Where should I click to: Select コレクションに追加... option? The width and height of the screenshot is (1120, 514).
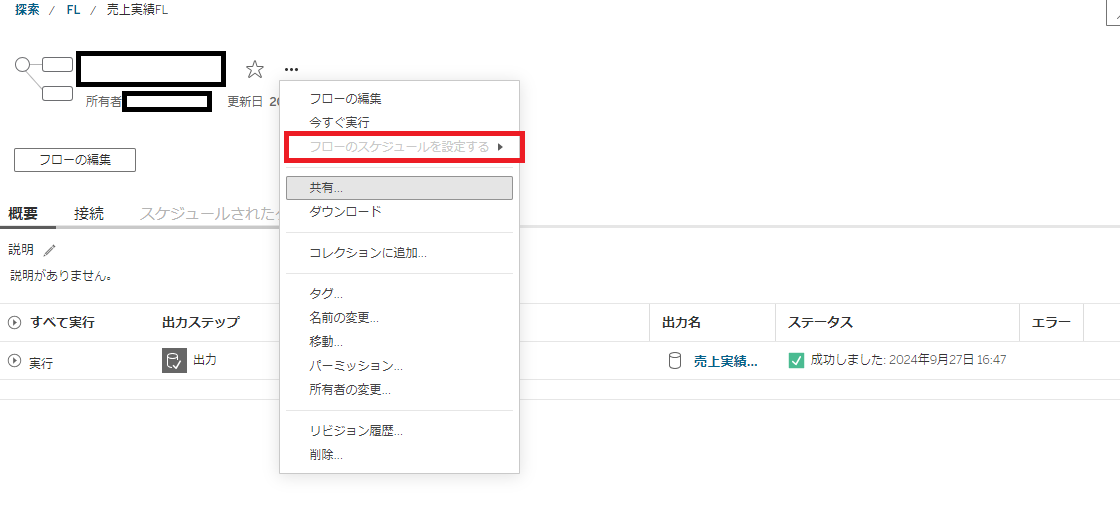399,253
